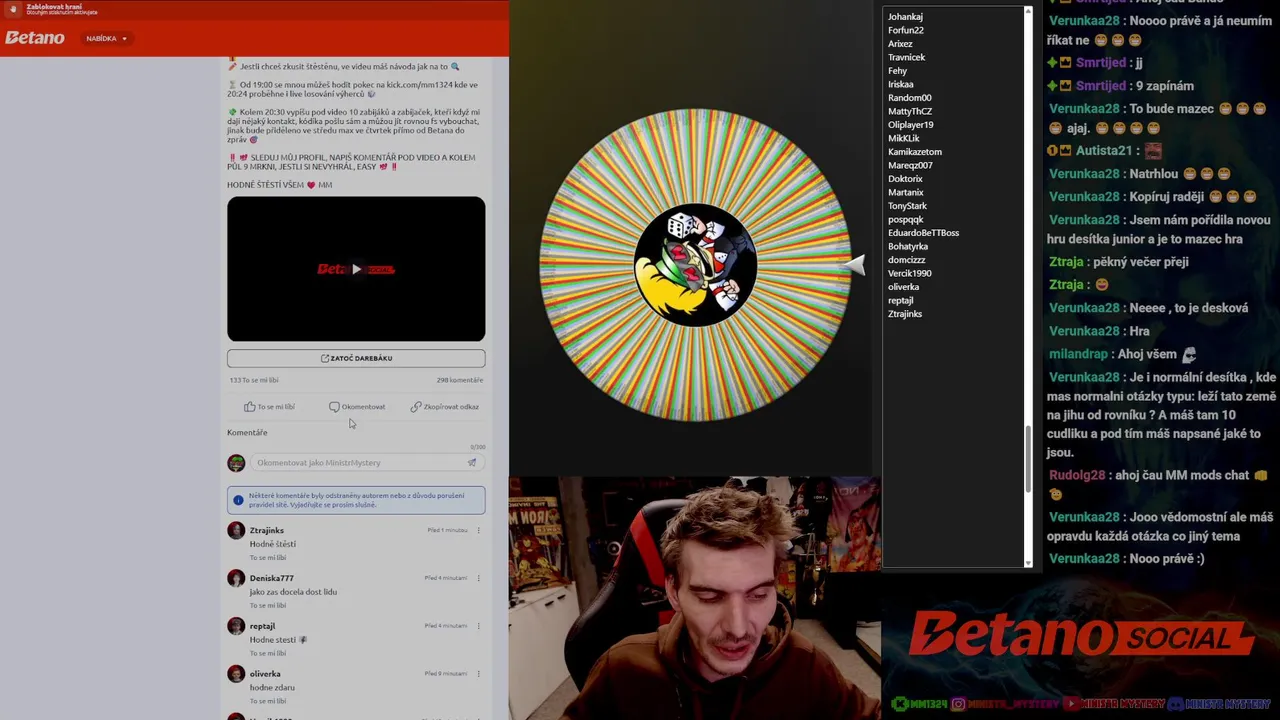Like Deniska777's comment 'jako zas docela dost lidu'
Image resolution: width=1280 pixels, height=720 pixels.
pyautogui.click(x=268, y=605)
